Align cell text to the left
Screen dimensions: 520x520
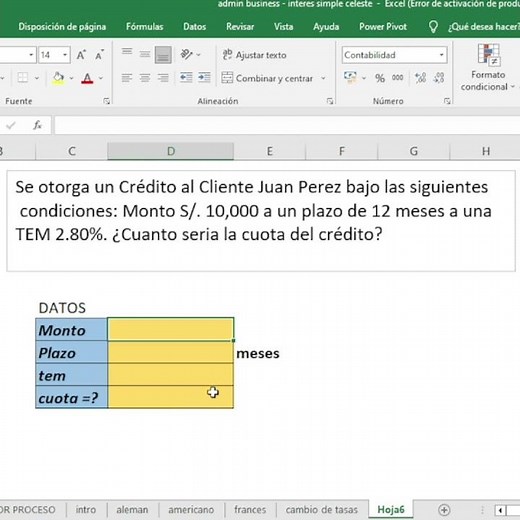[x=127, y=78]
